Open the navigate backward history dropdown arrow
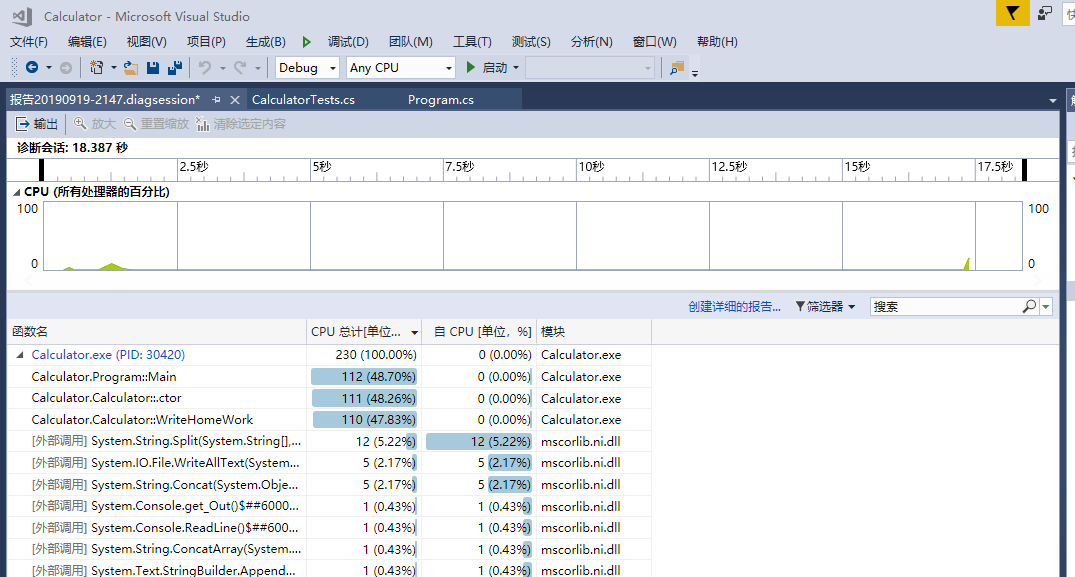The height and width of the screenshot is (577, 1075). [x=49, y=67]
